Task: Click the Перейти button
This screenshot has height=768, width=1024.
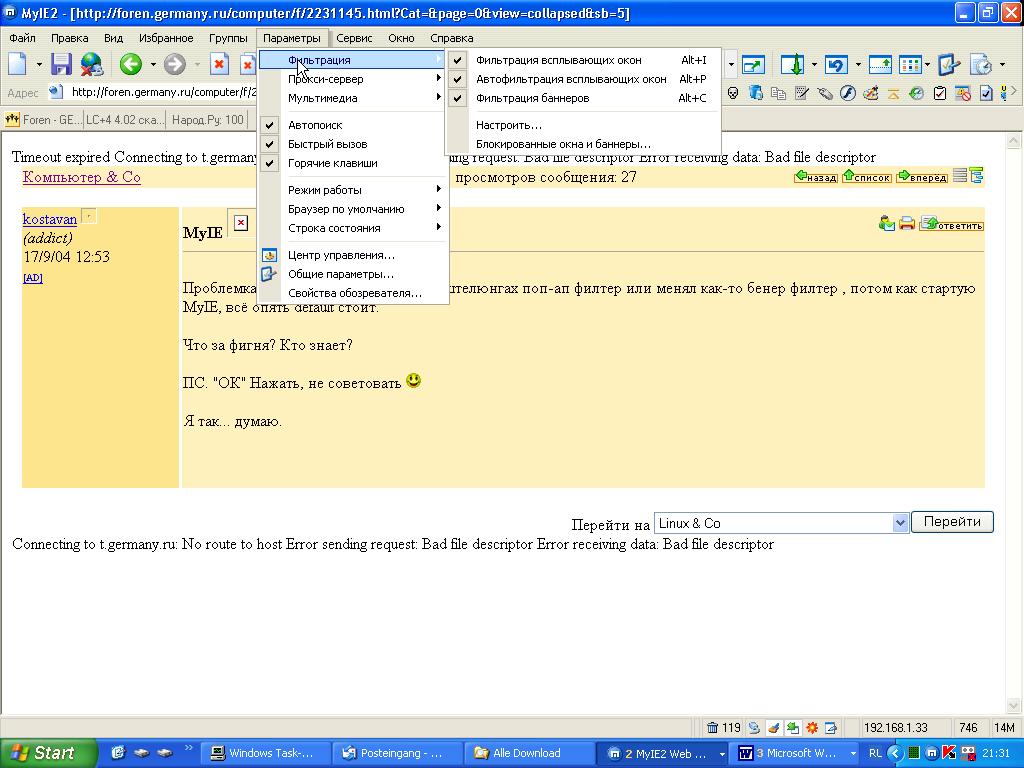Action: (952, 522)
